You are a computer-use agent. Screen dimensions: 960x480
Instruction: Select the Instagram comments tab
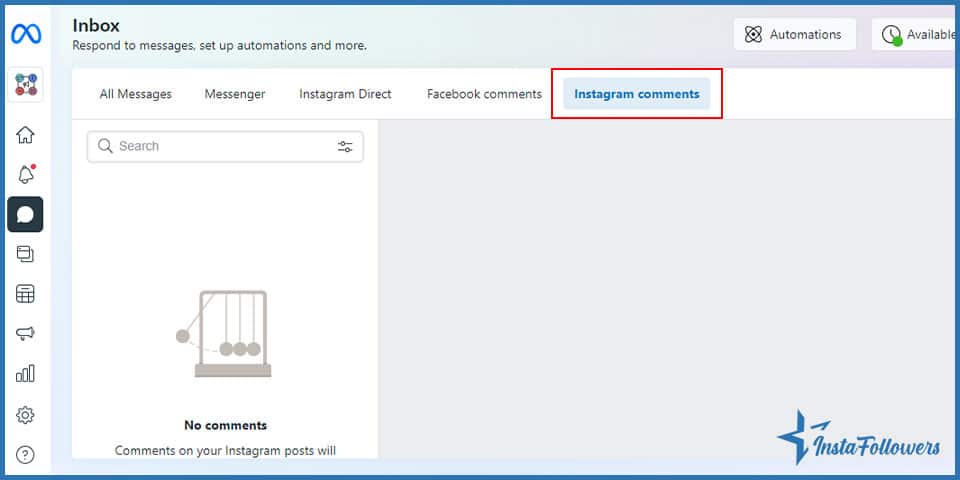(637, 94)
